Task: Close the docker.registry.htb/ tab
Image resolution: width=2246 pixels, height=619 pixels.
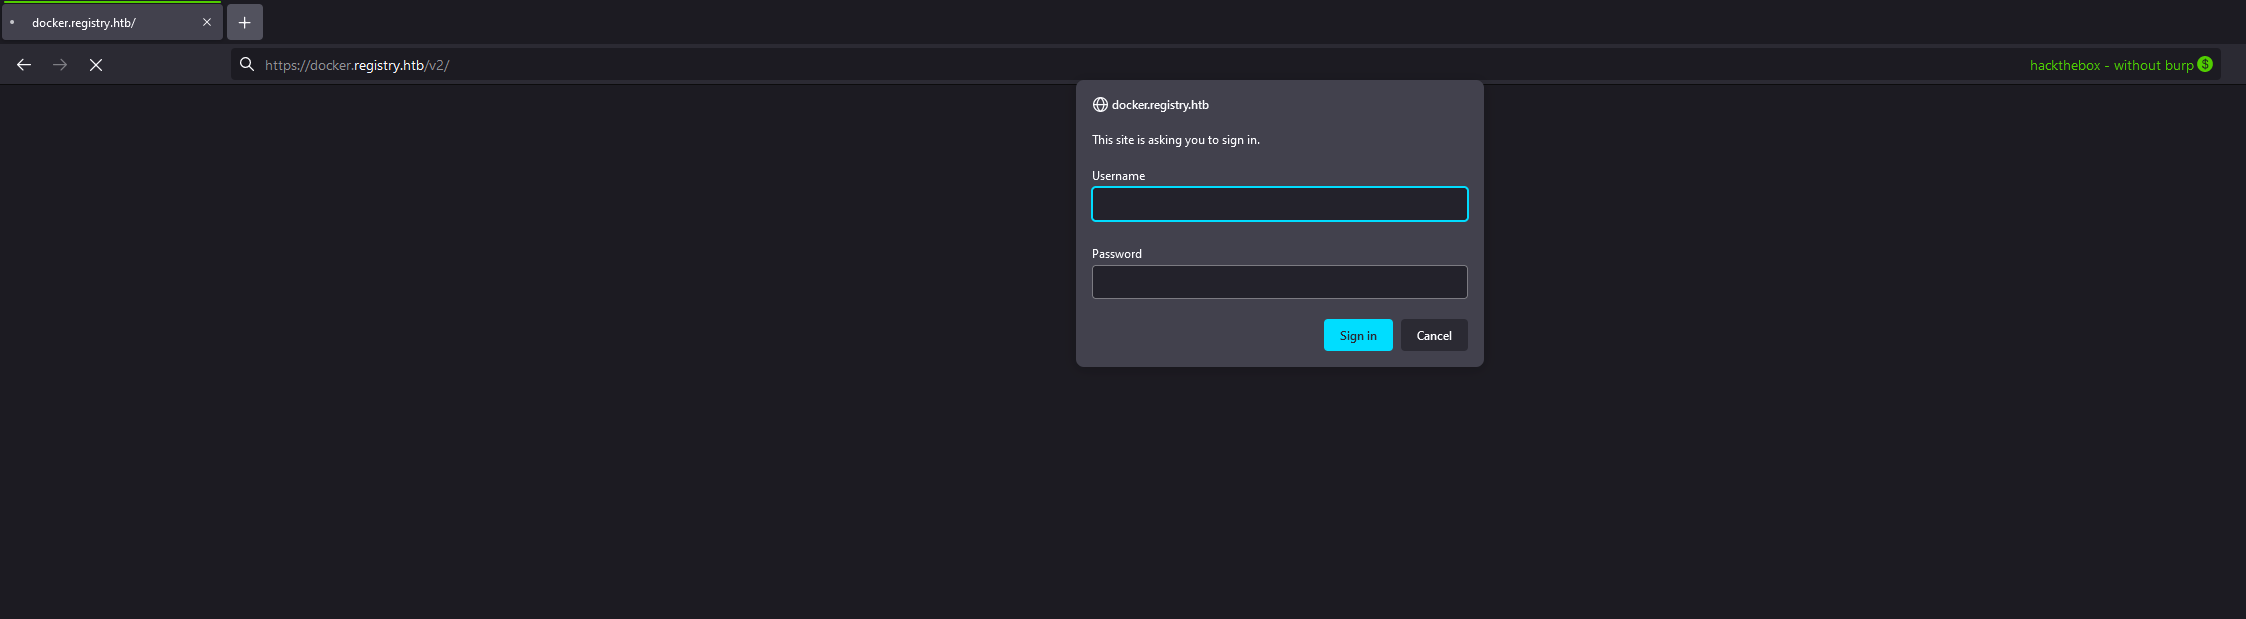Action: [207, 22]
